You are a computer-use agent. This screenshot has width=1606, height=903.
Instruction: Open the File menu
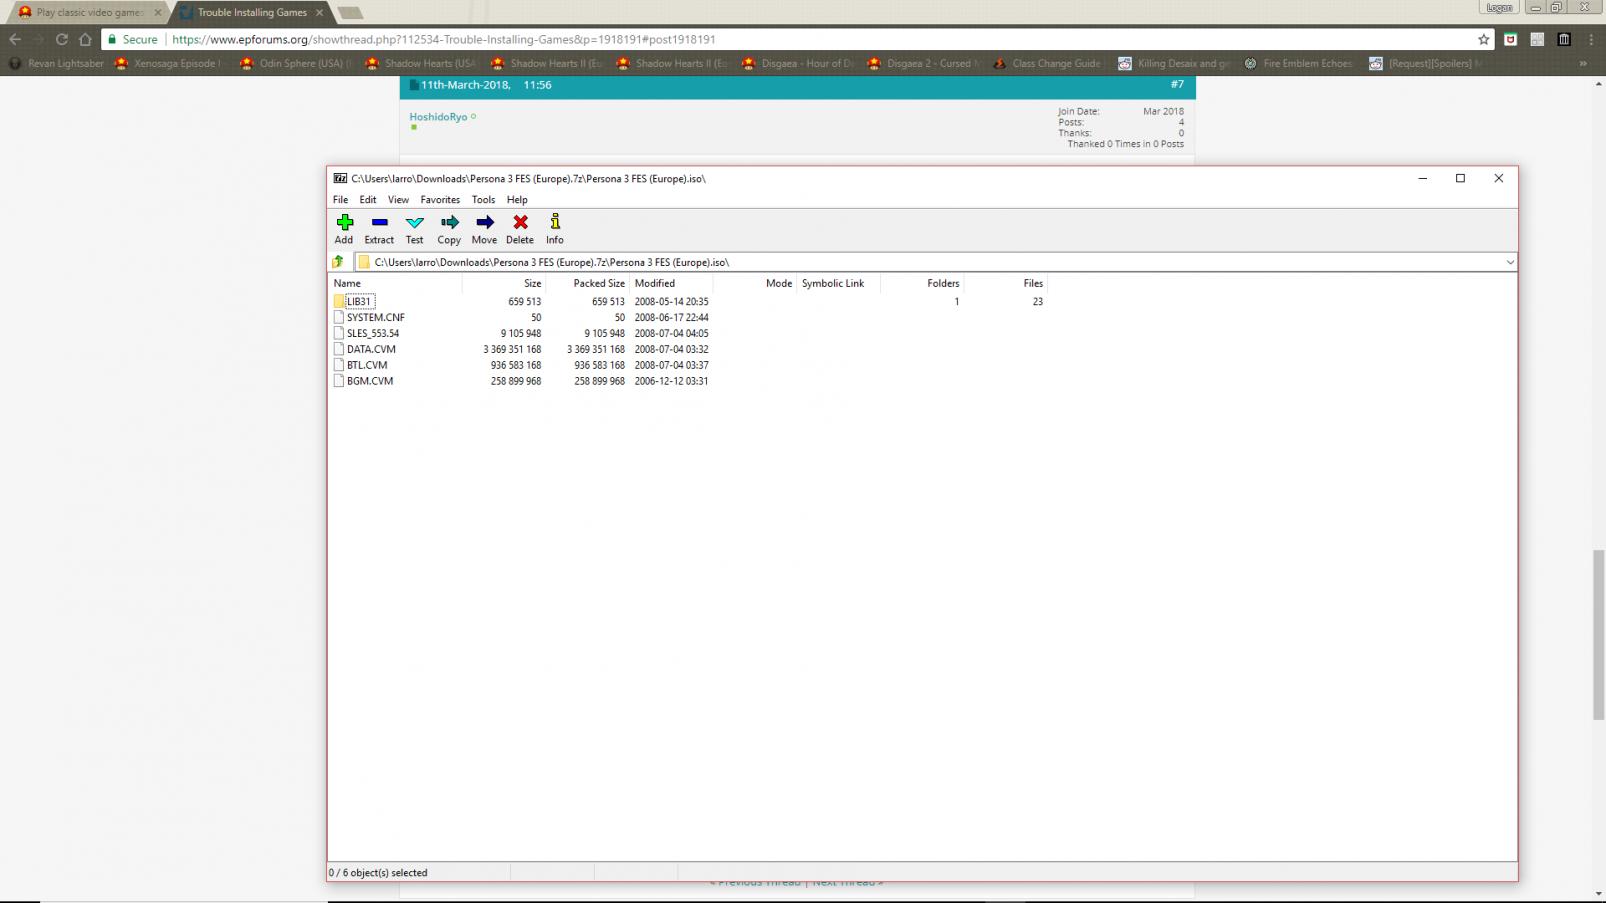point(340,199)
